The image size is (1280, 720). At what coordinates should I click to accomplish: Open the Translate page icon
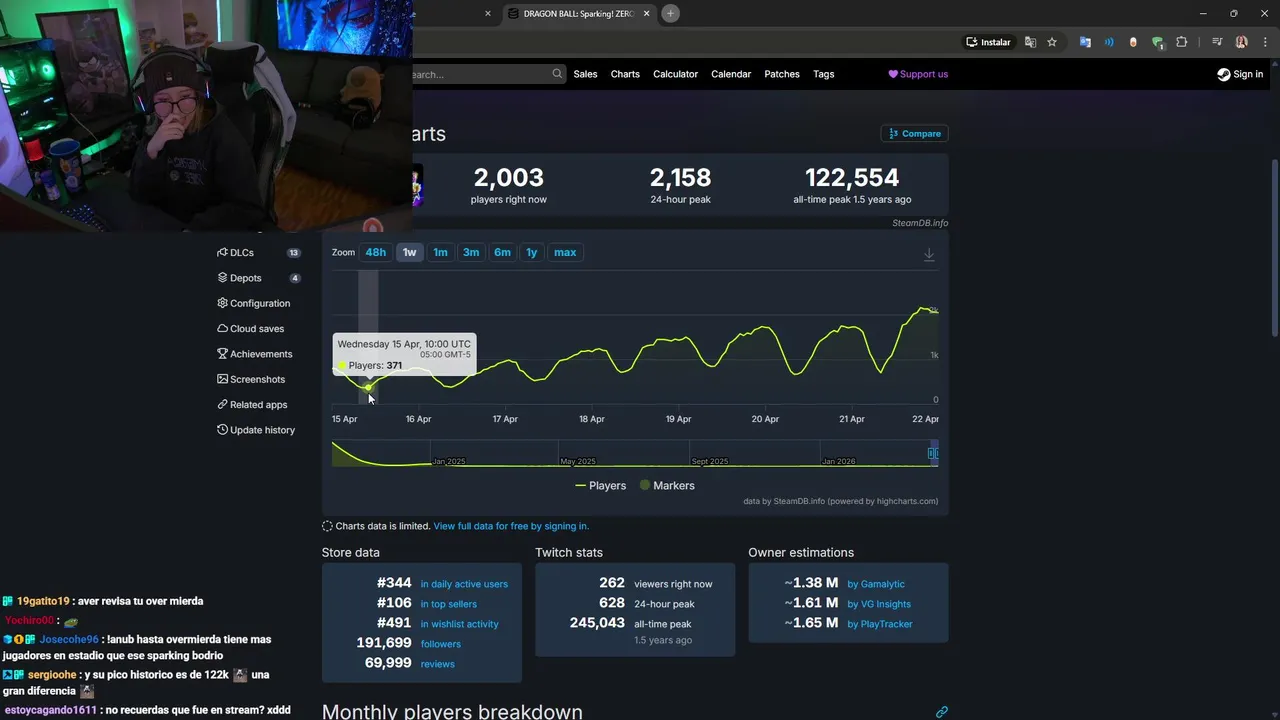[x=1030, y=42]
